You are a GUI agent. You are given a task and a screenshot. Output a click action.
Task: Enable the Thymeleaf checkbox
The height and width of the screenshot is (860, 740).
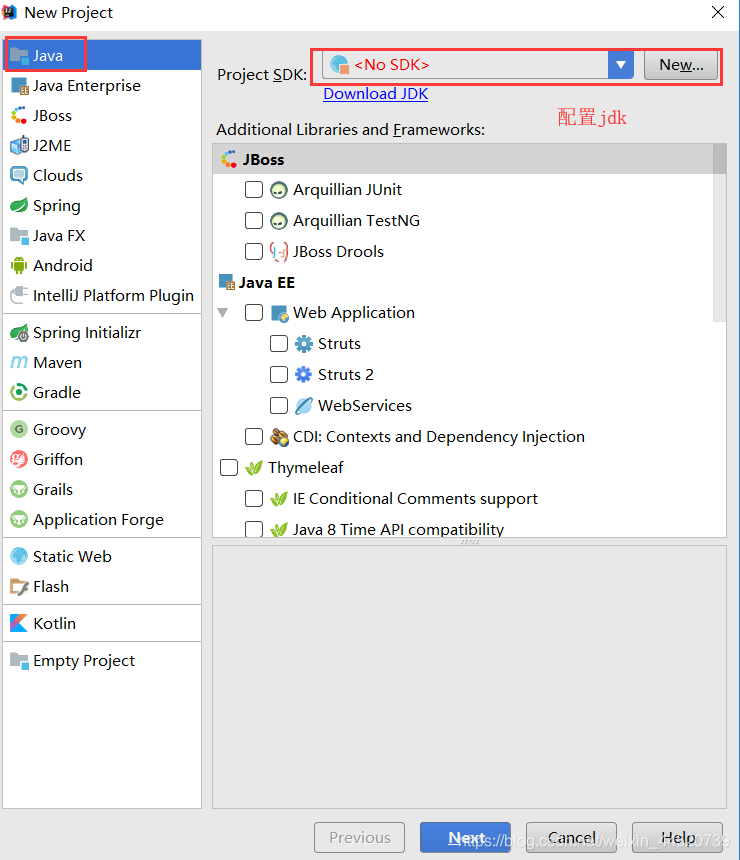tap(229, 468)
